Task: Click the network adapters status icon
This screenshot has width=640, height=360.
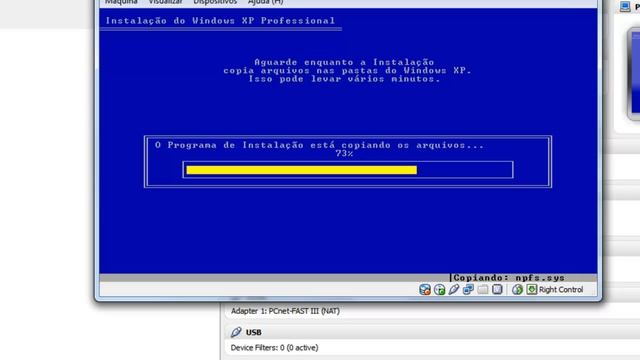Action: tap(468, 289)
